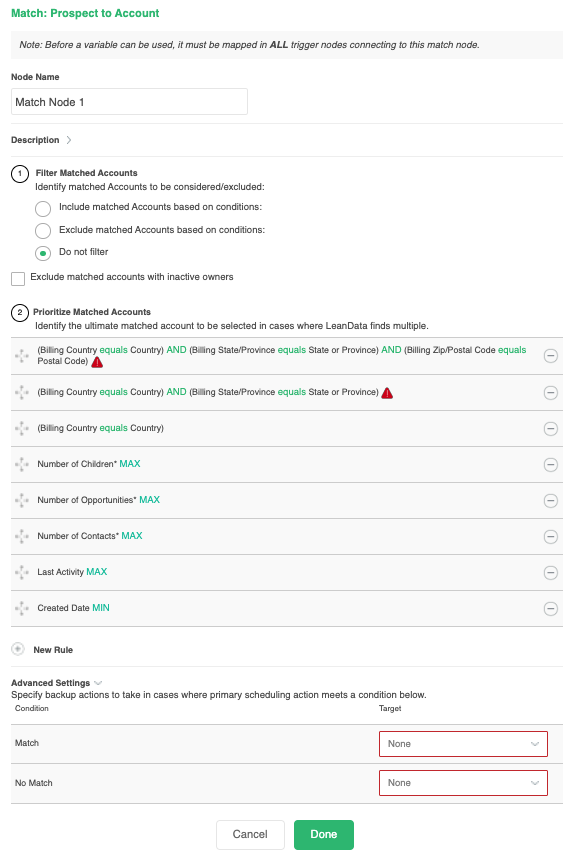Viewport: 570px width, 857px height.
Task: Expand the Description section
Action: 68,140
